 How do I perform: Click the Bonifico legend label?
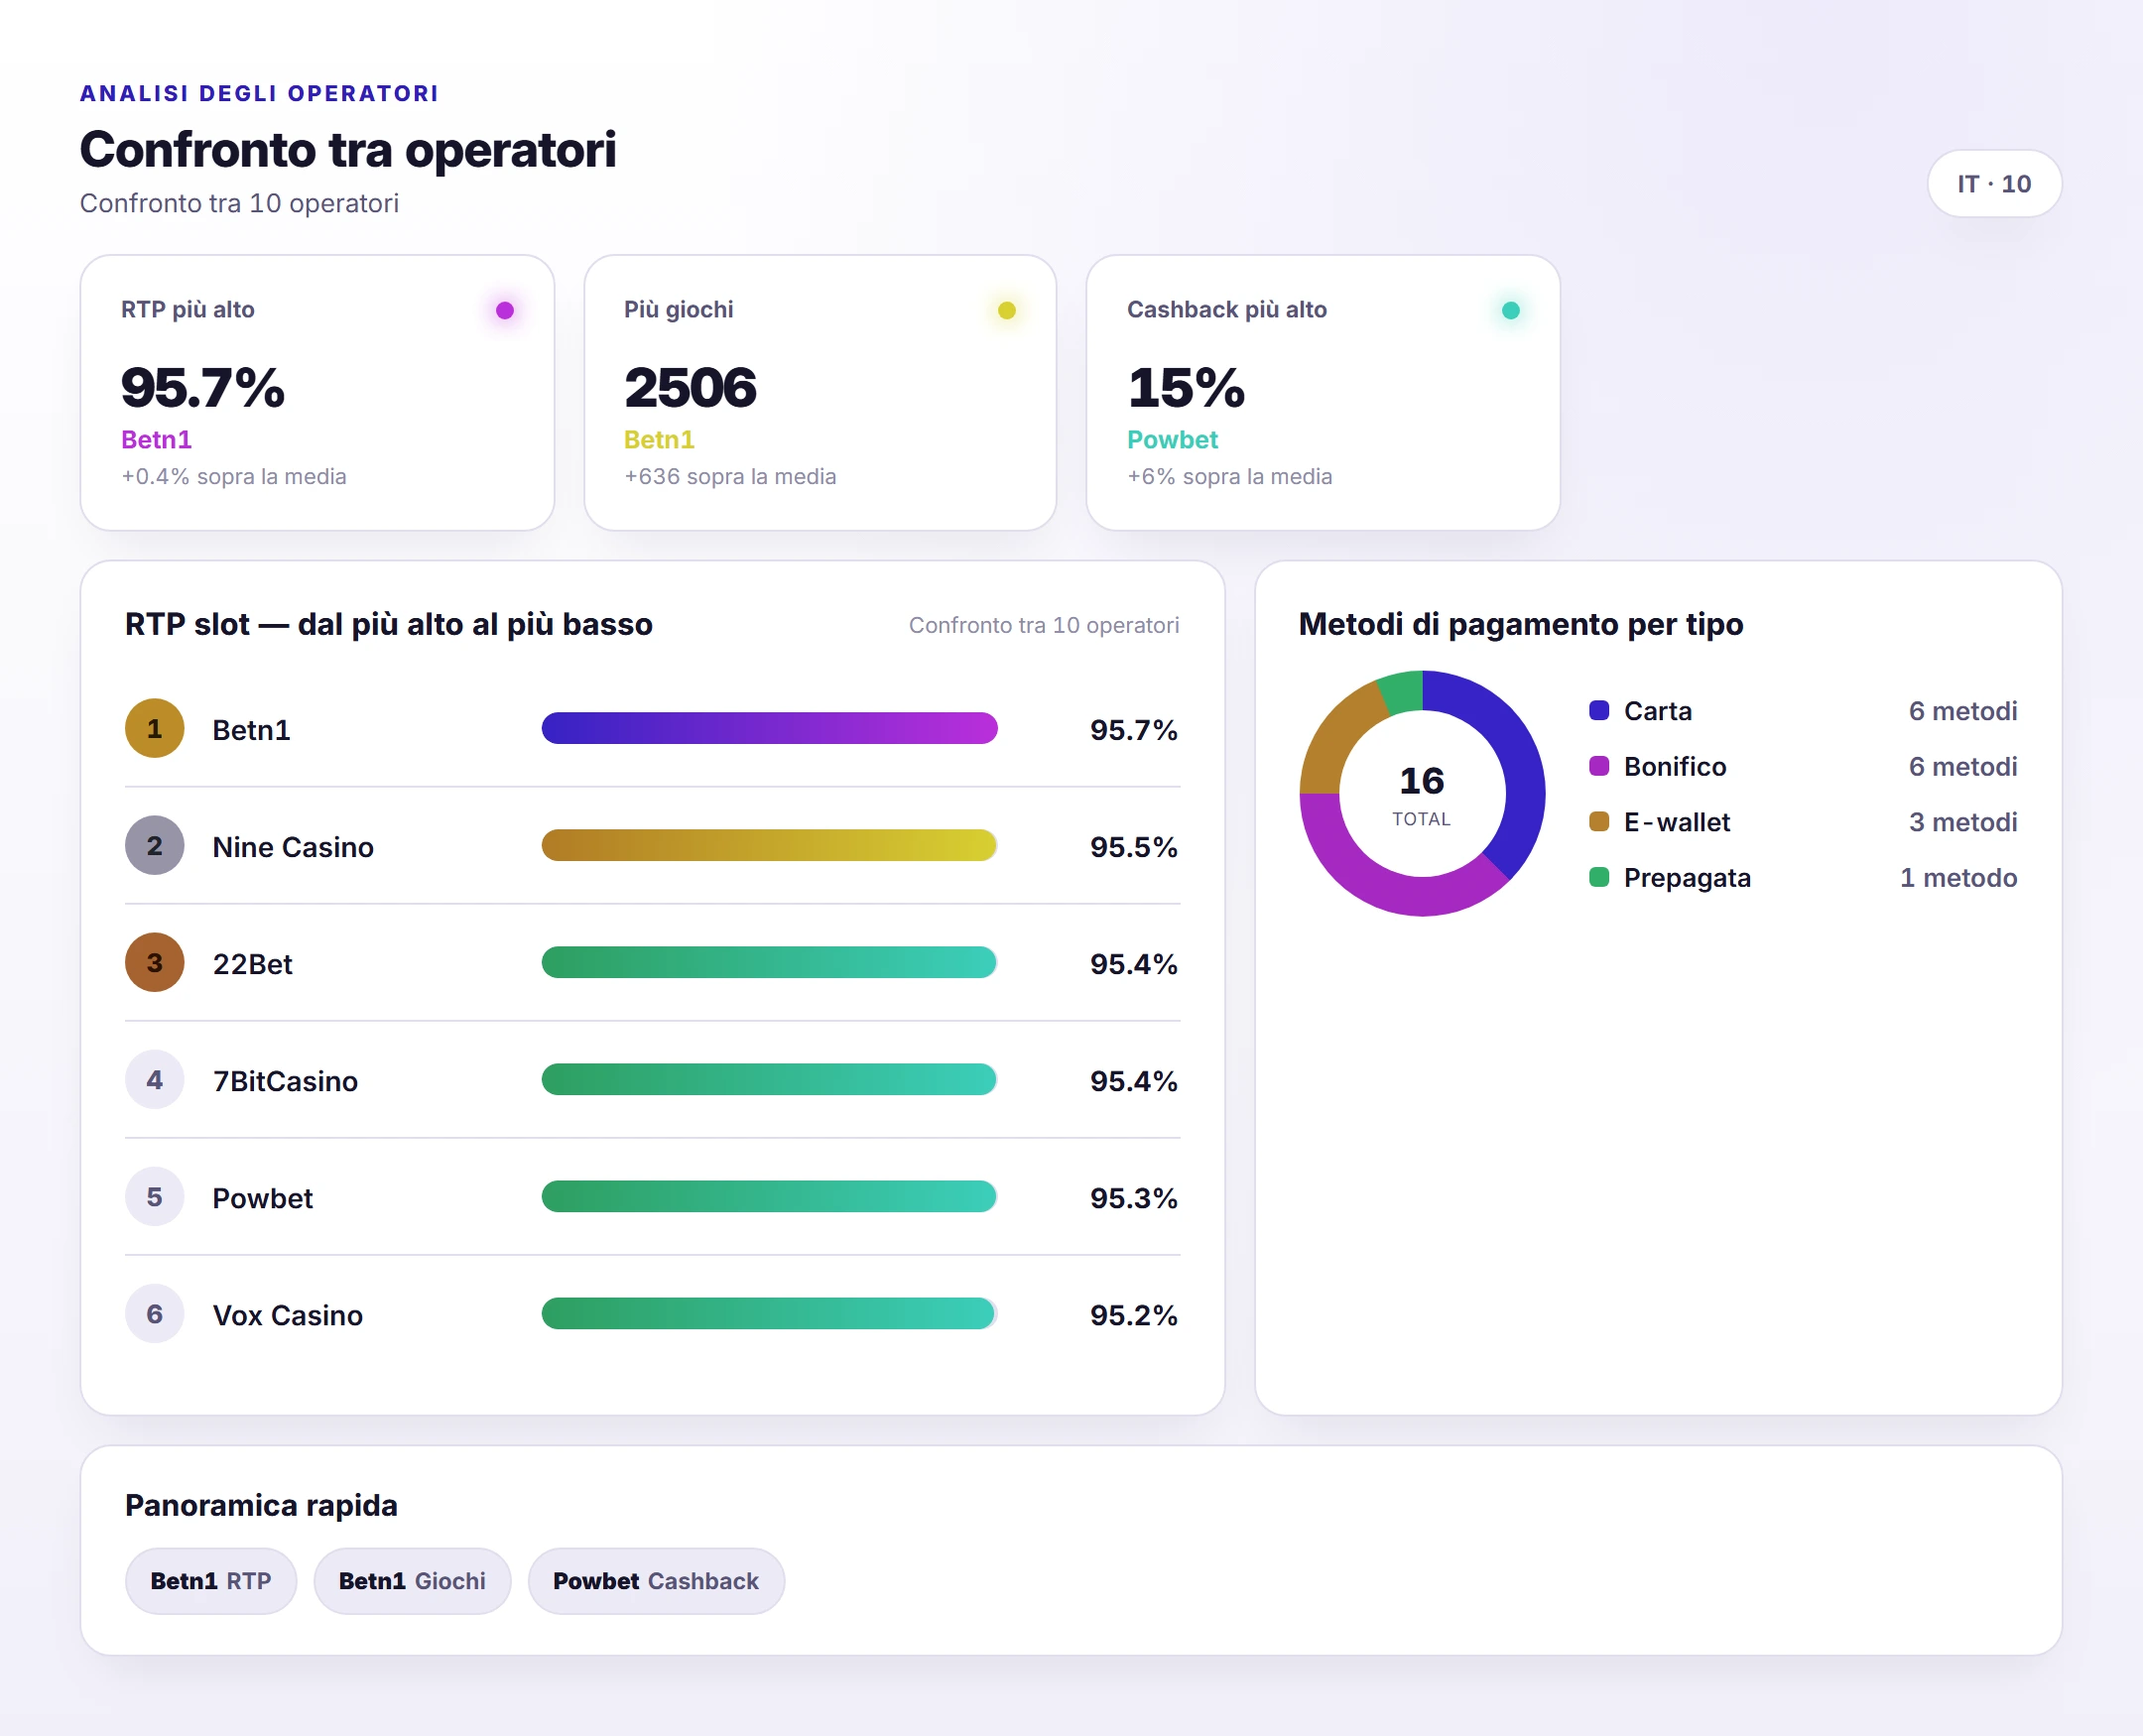coord(1675,767)
